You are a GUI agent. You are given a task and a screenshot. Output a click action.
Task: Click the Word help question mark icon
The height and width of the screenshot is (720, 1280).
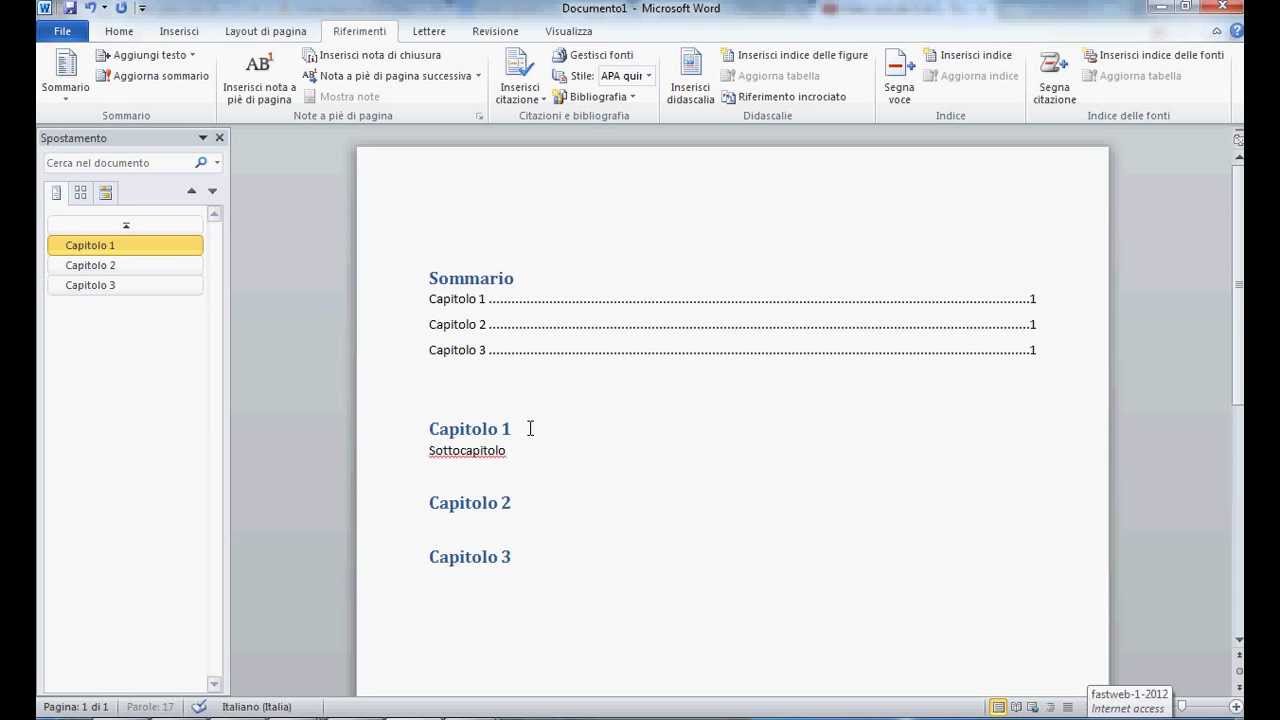[1236, 31]
